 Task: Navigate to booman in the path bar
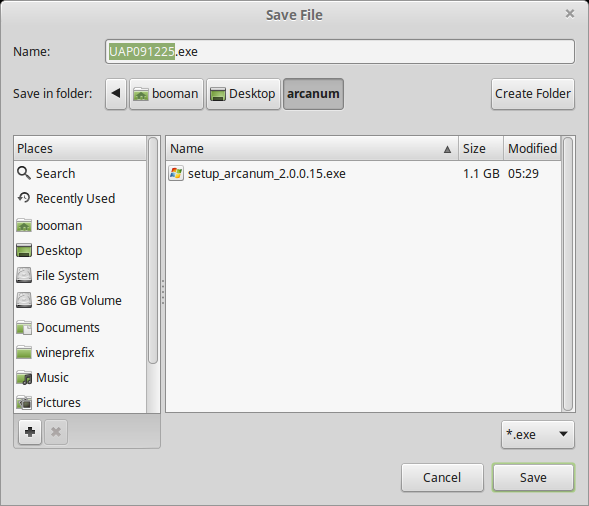point(166,94)
